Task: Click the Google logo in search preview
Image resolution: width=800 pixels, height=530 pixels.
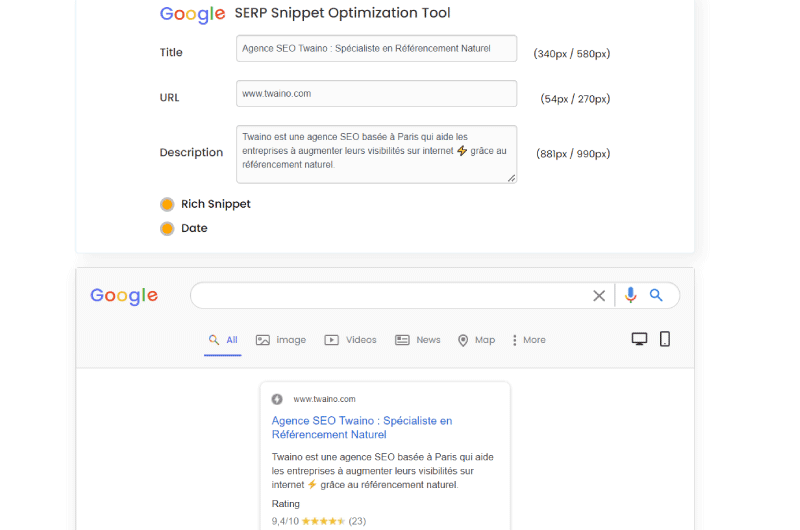Action: pyautogui.click(x=124, y=295)
